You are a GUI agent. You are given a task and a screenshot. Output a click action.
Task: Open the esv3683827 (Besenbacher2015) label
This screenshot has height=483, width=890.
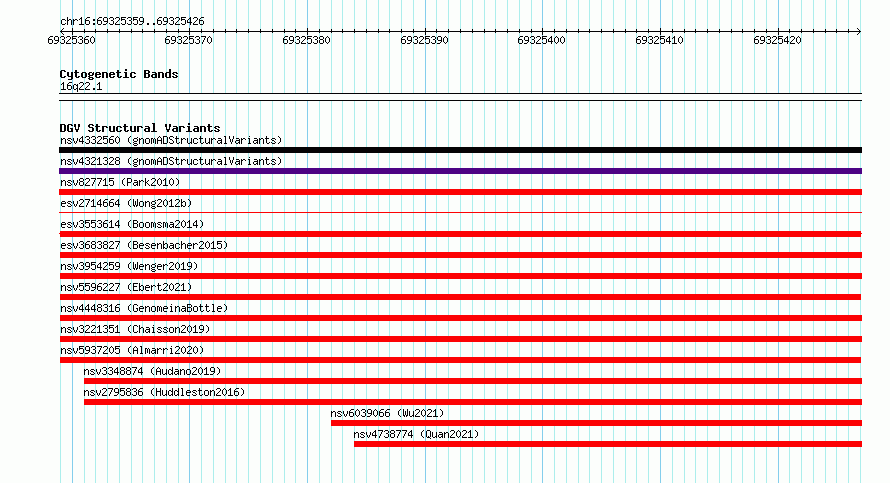pos(144,245)
